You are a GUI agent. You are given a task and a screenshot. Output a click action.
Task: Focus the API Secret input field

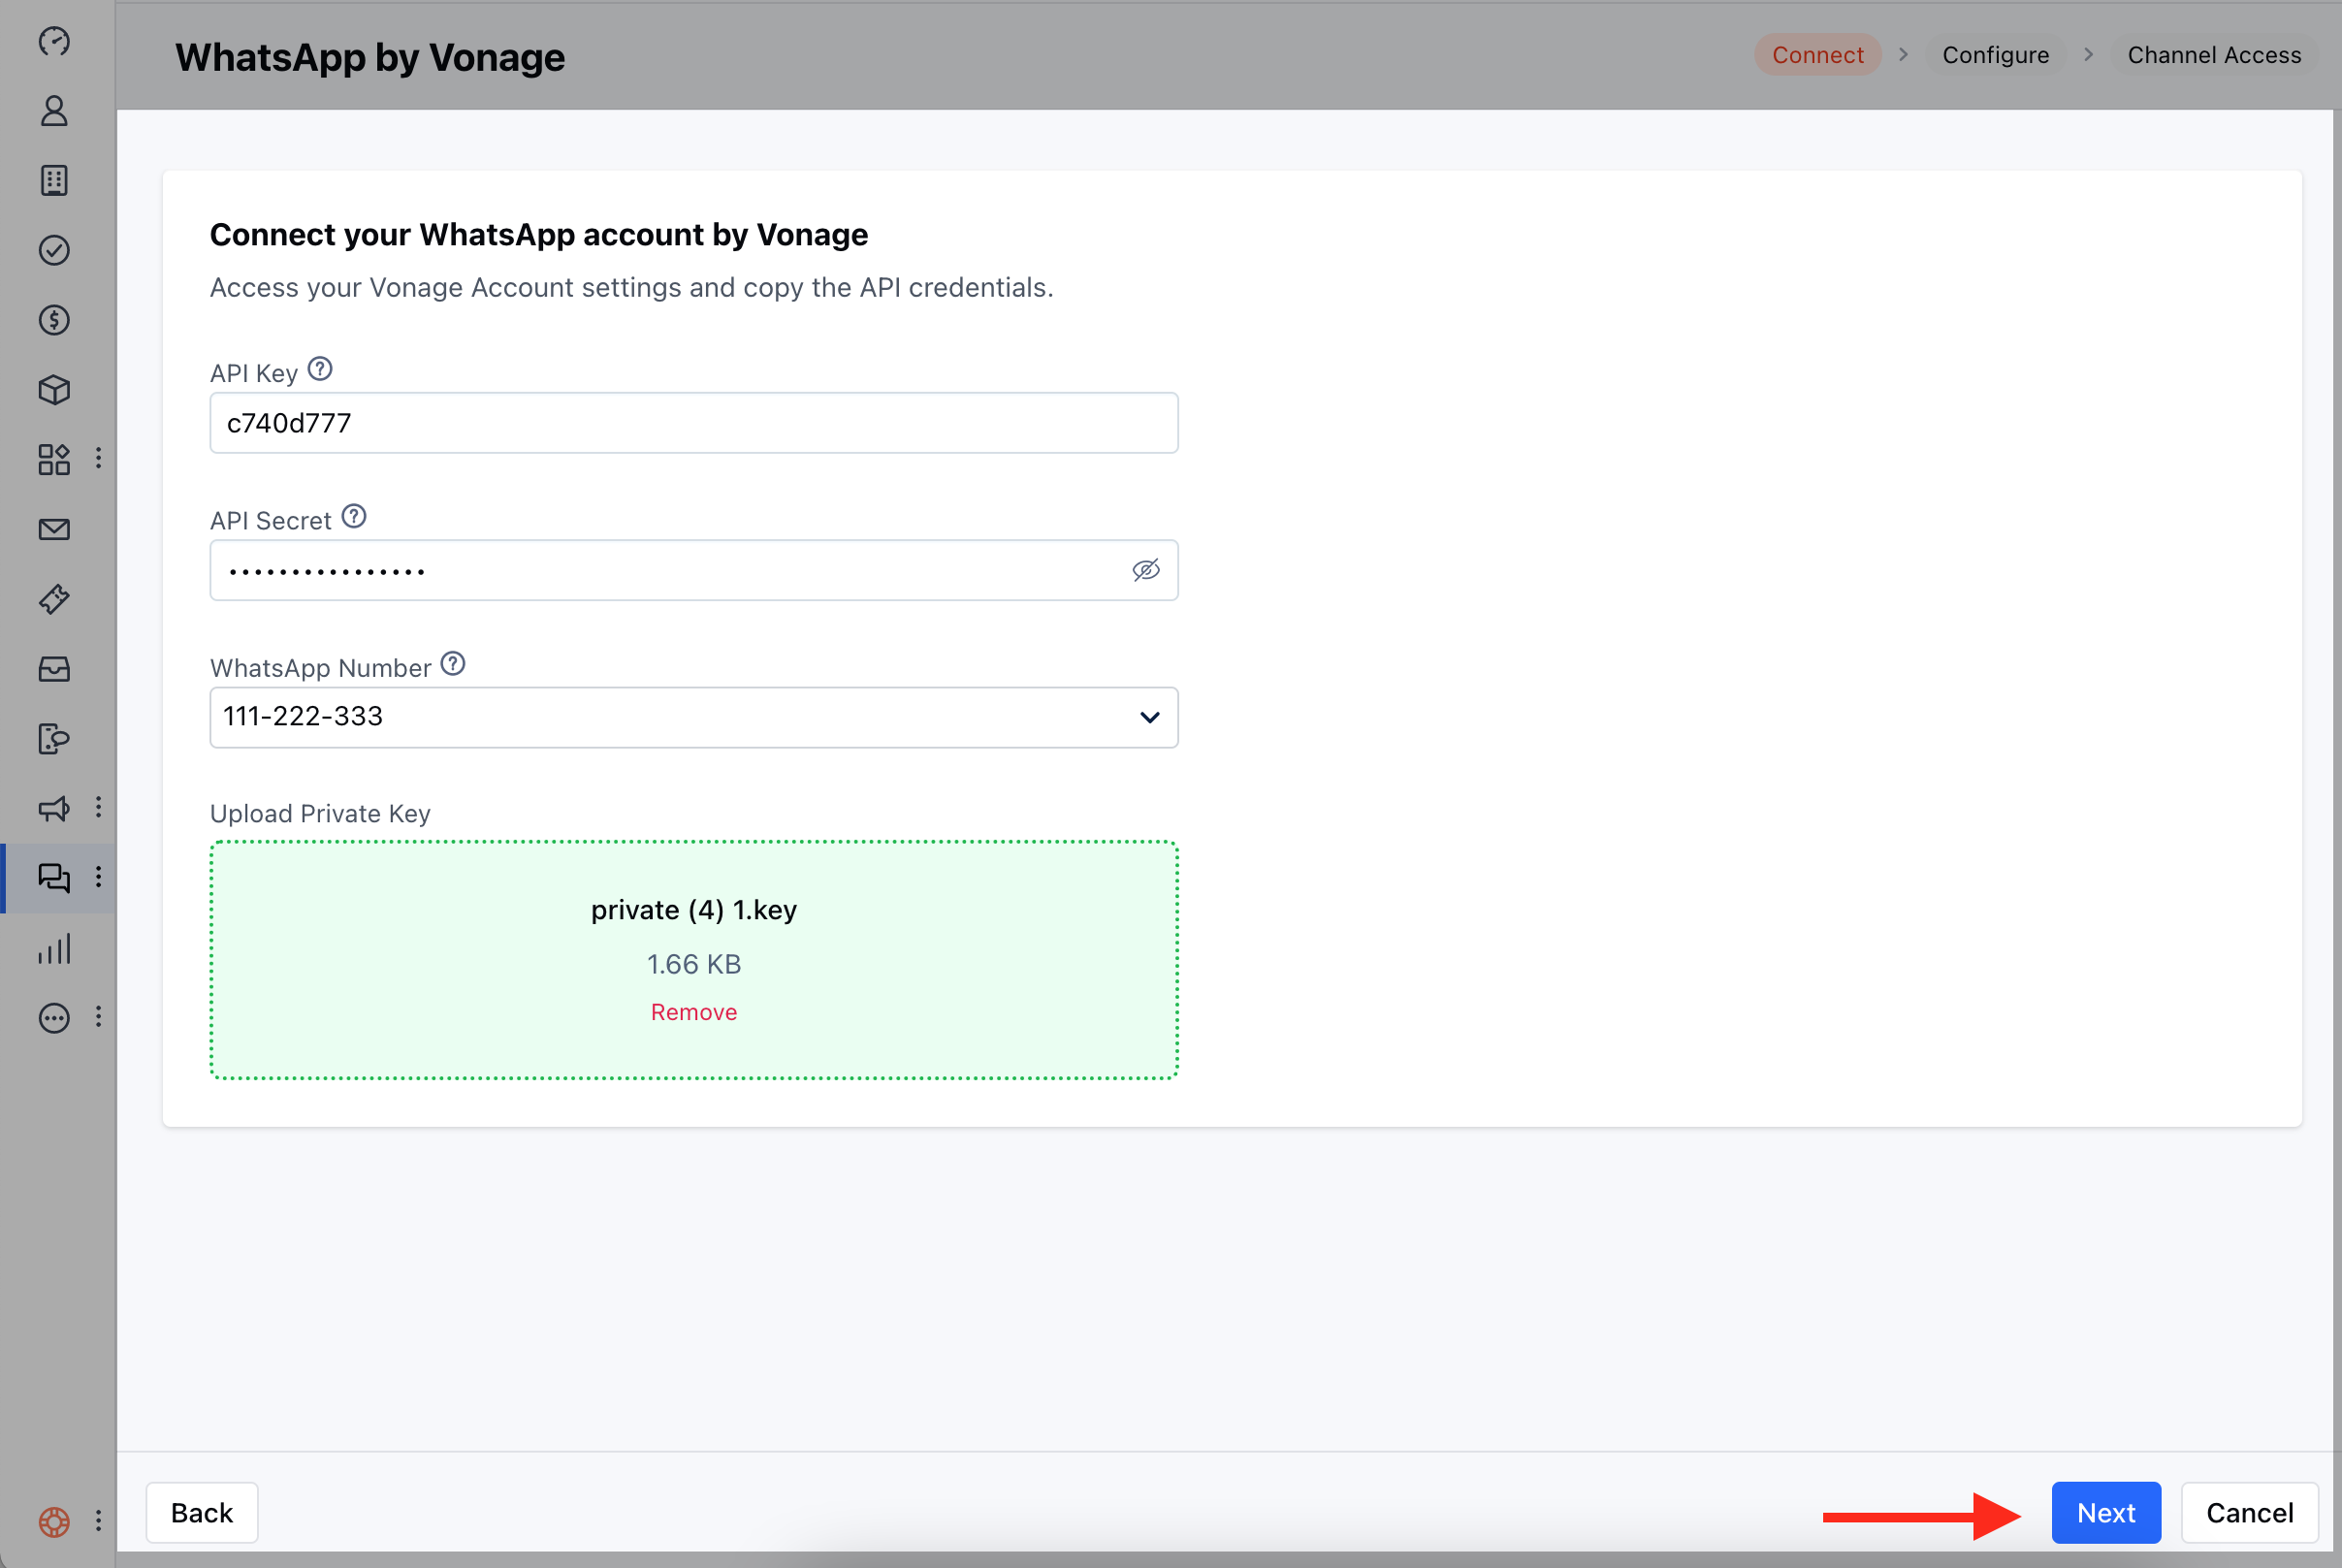[694, 570]
